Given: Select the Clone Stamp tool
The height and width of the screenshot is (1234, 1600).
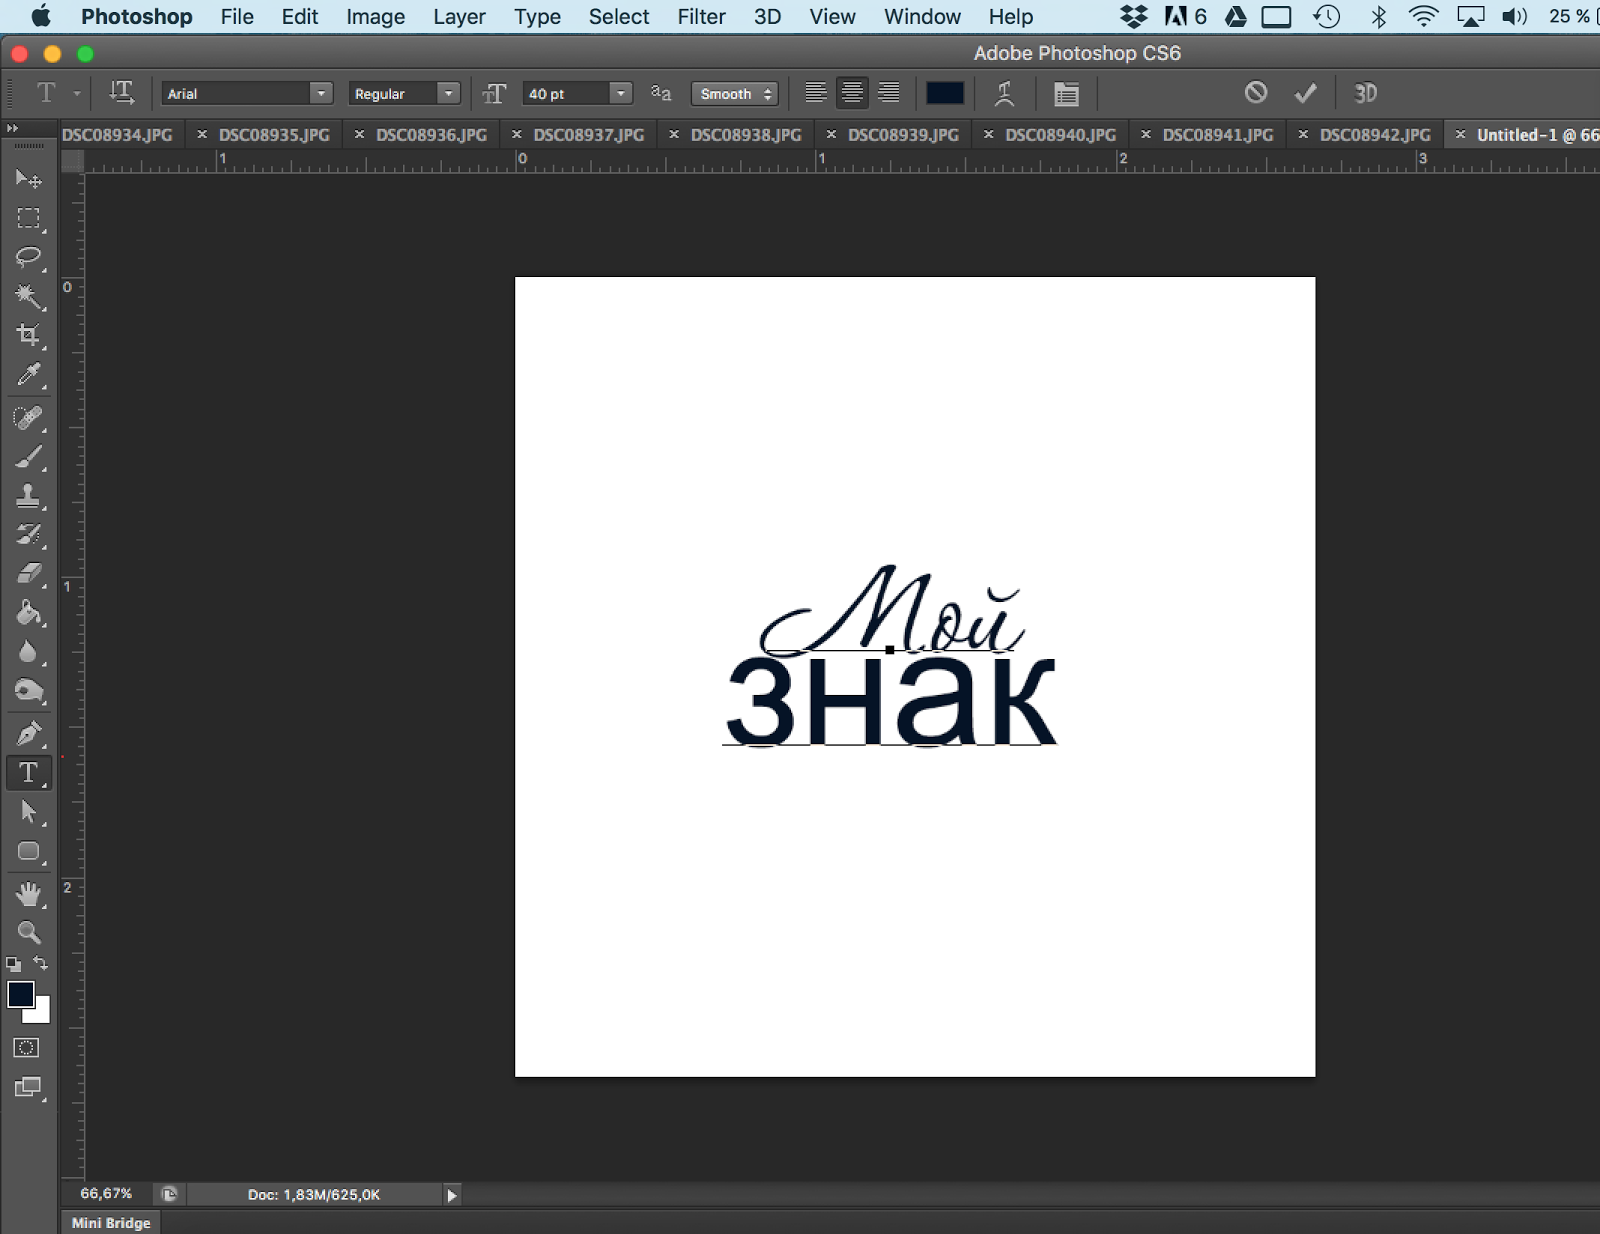Looking at the screenshot, I should pos(28,495).
